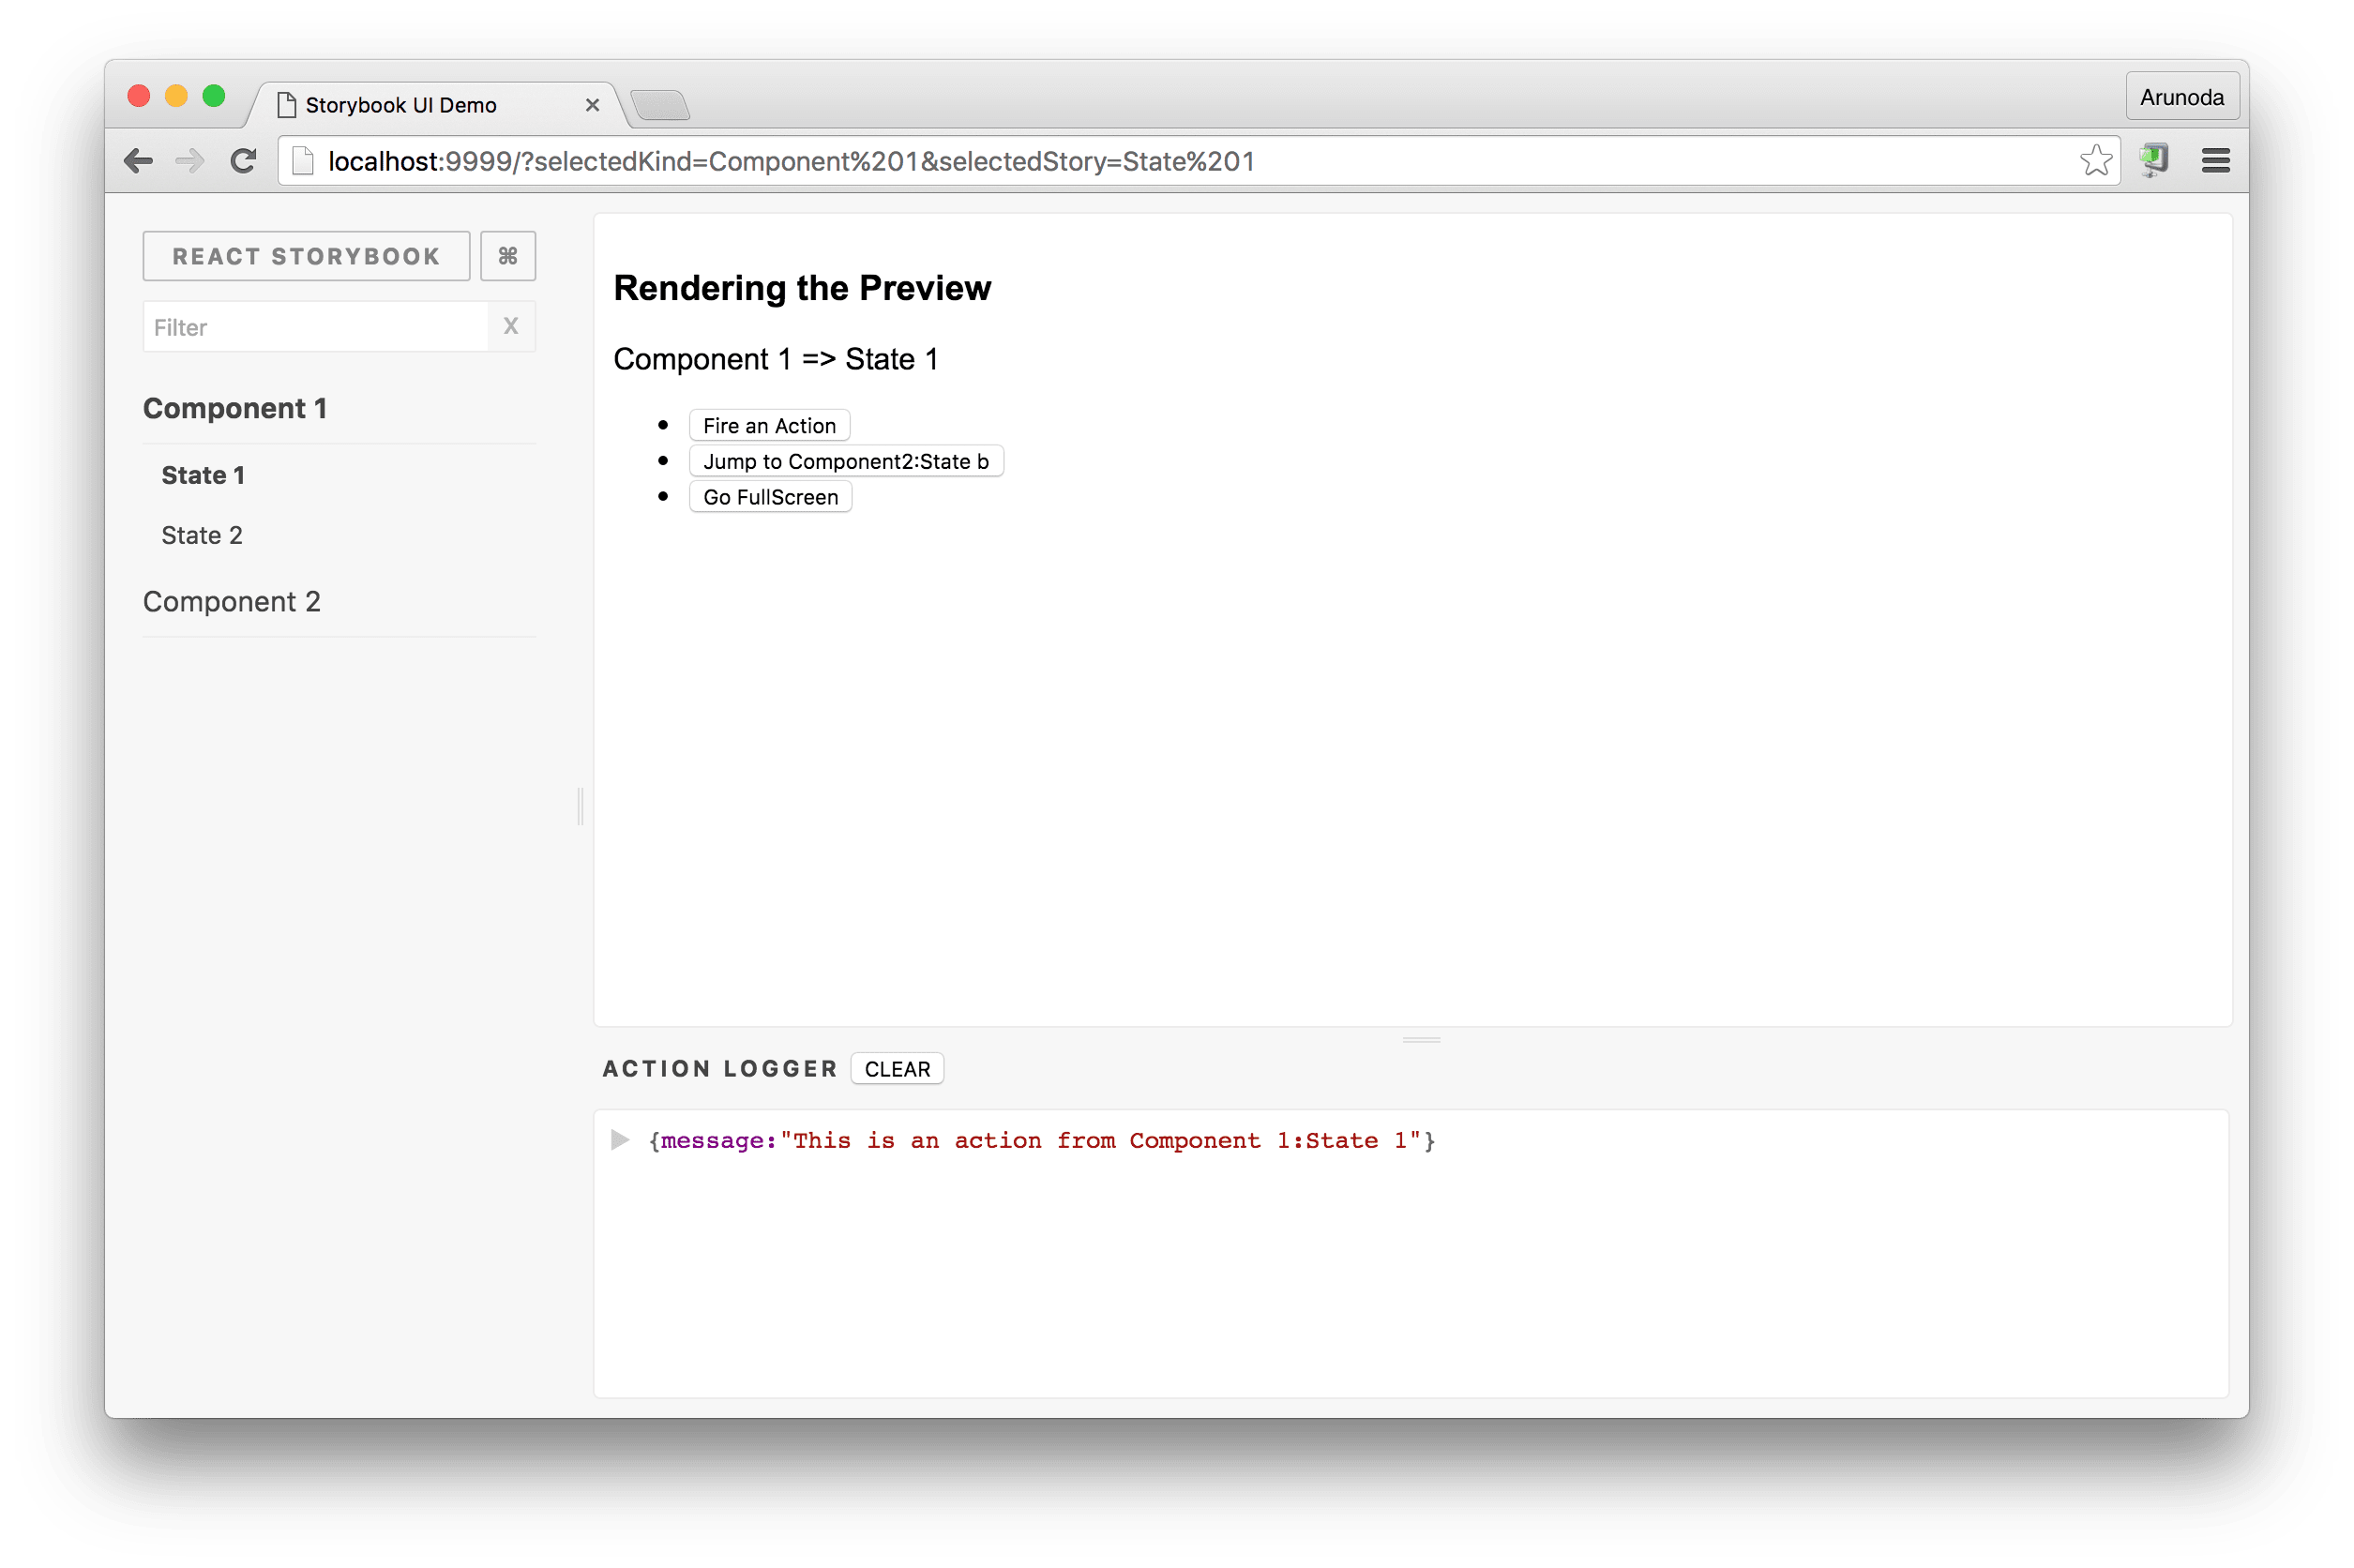Click the Filter input field
This screenshot has width=2354, height=1568.
point(315,327)
